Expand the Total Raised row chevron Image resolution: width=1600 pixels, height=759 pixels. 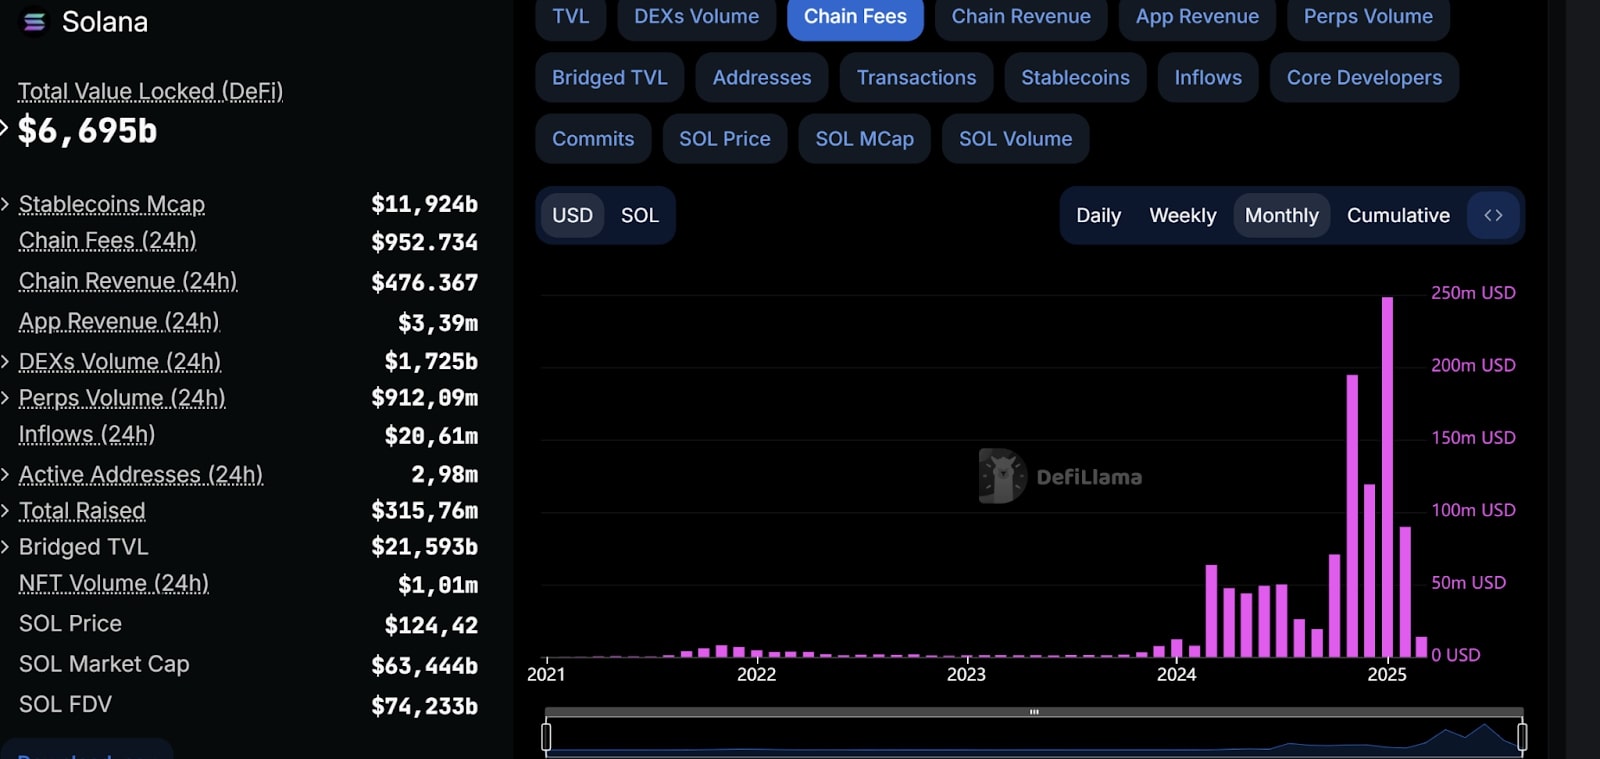coord(5,510)
